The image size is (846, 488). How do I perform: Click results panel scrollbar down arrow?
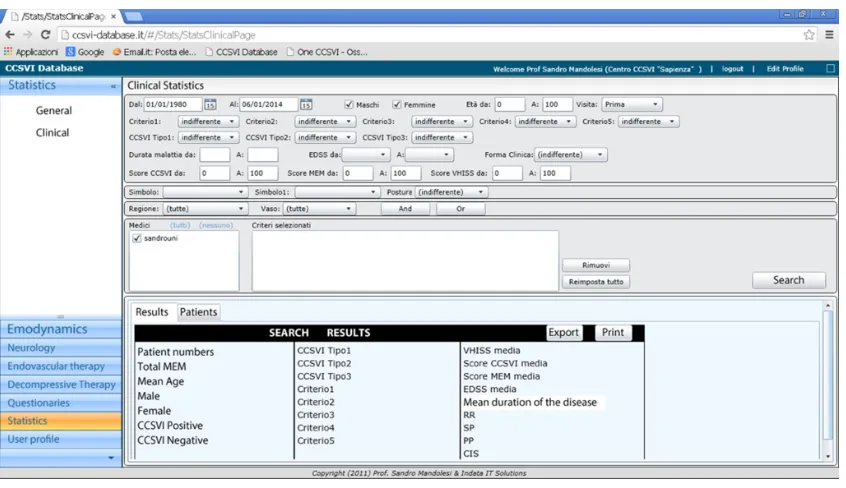[828, 456]
